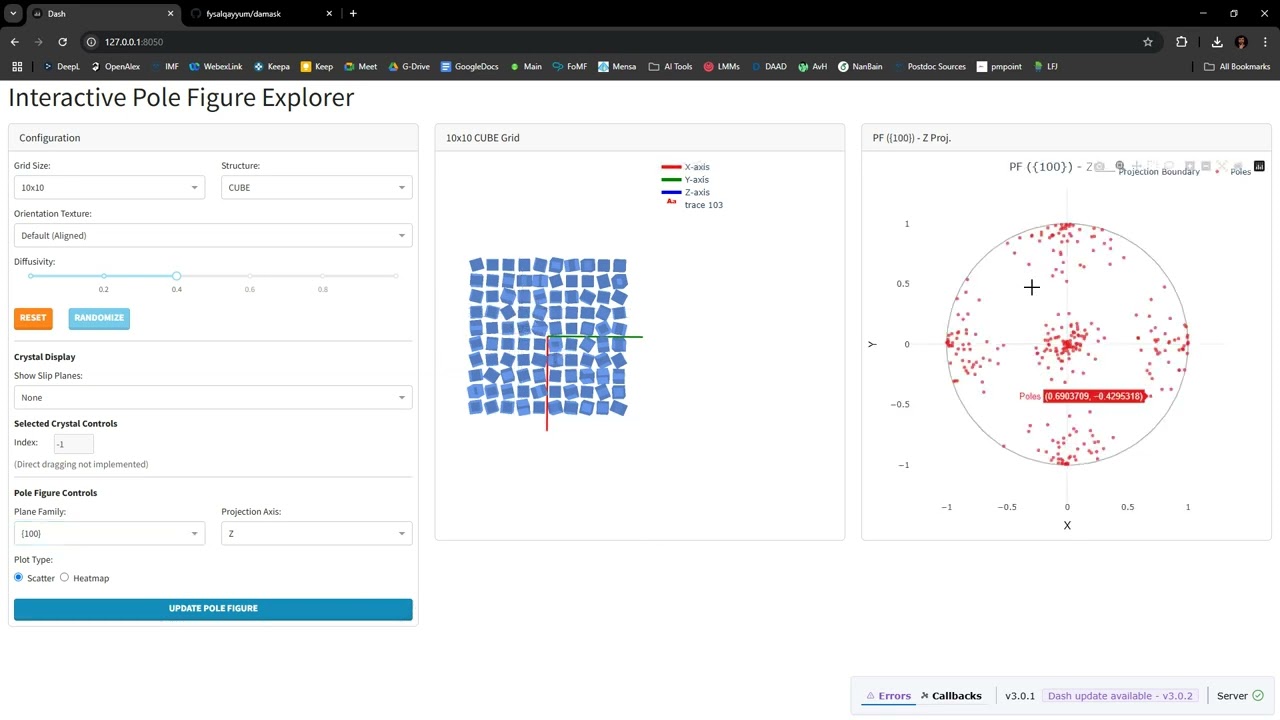Open the Chrome three-dot menu

click(x=1265, y=42)
